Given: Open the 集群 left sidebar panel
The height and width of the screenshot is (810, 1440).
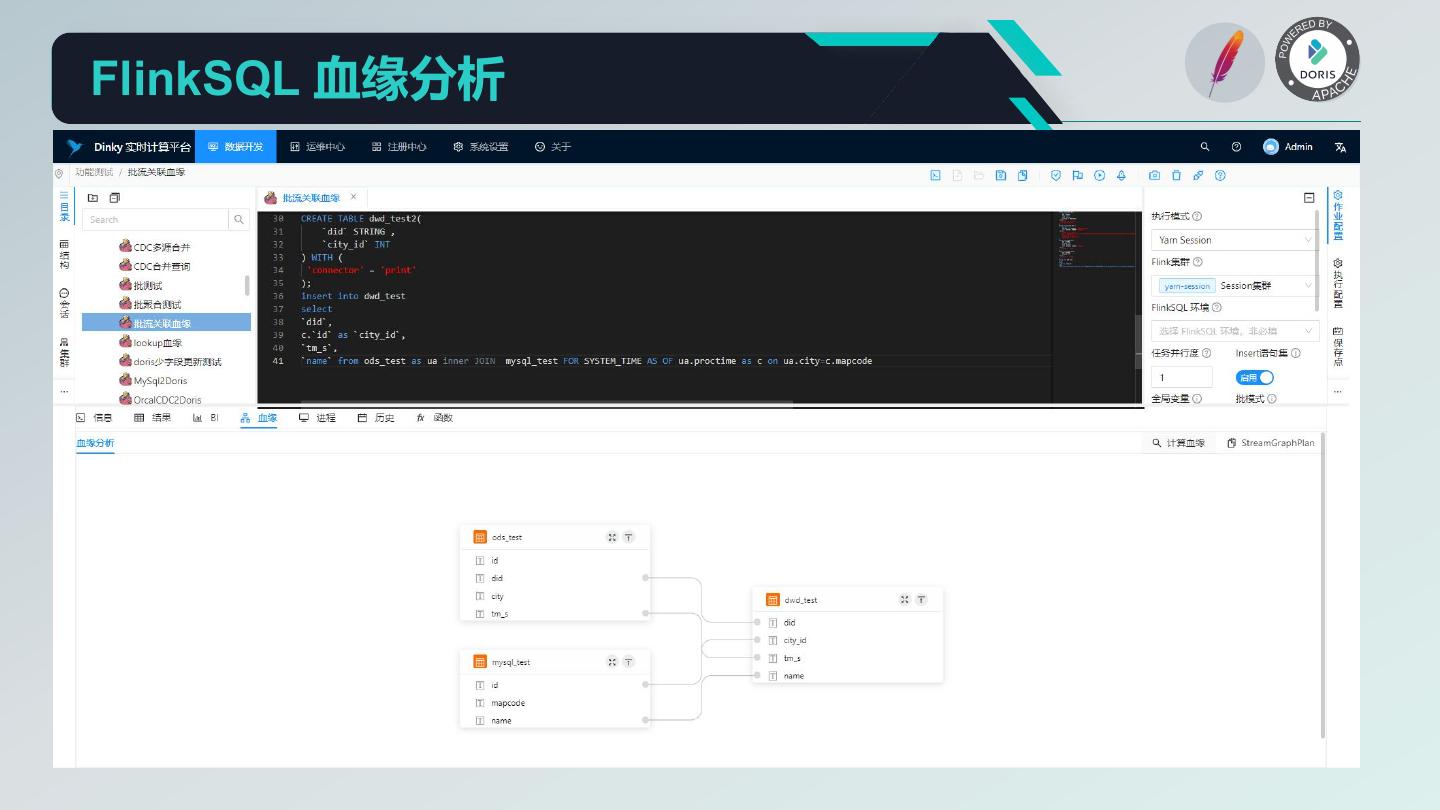Looking at the screenshot, I should coord(64,353).
